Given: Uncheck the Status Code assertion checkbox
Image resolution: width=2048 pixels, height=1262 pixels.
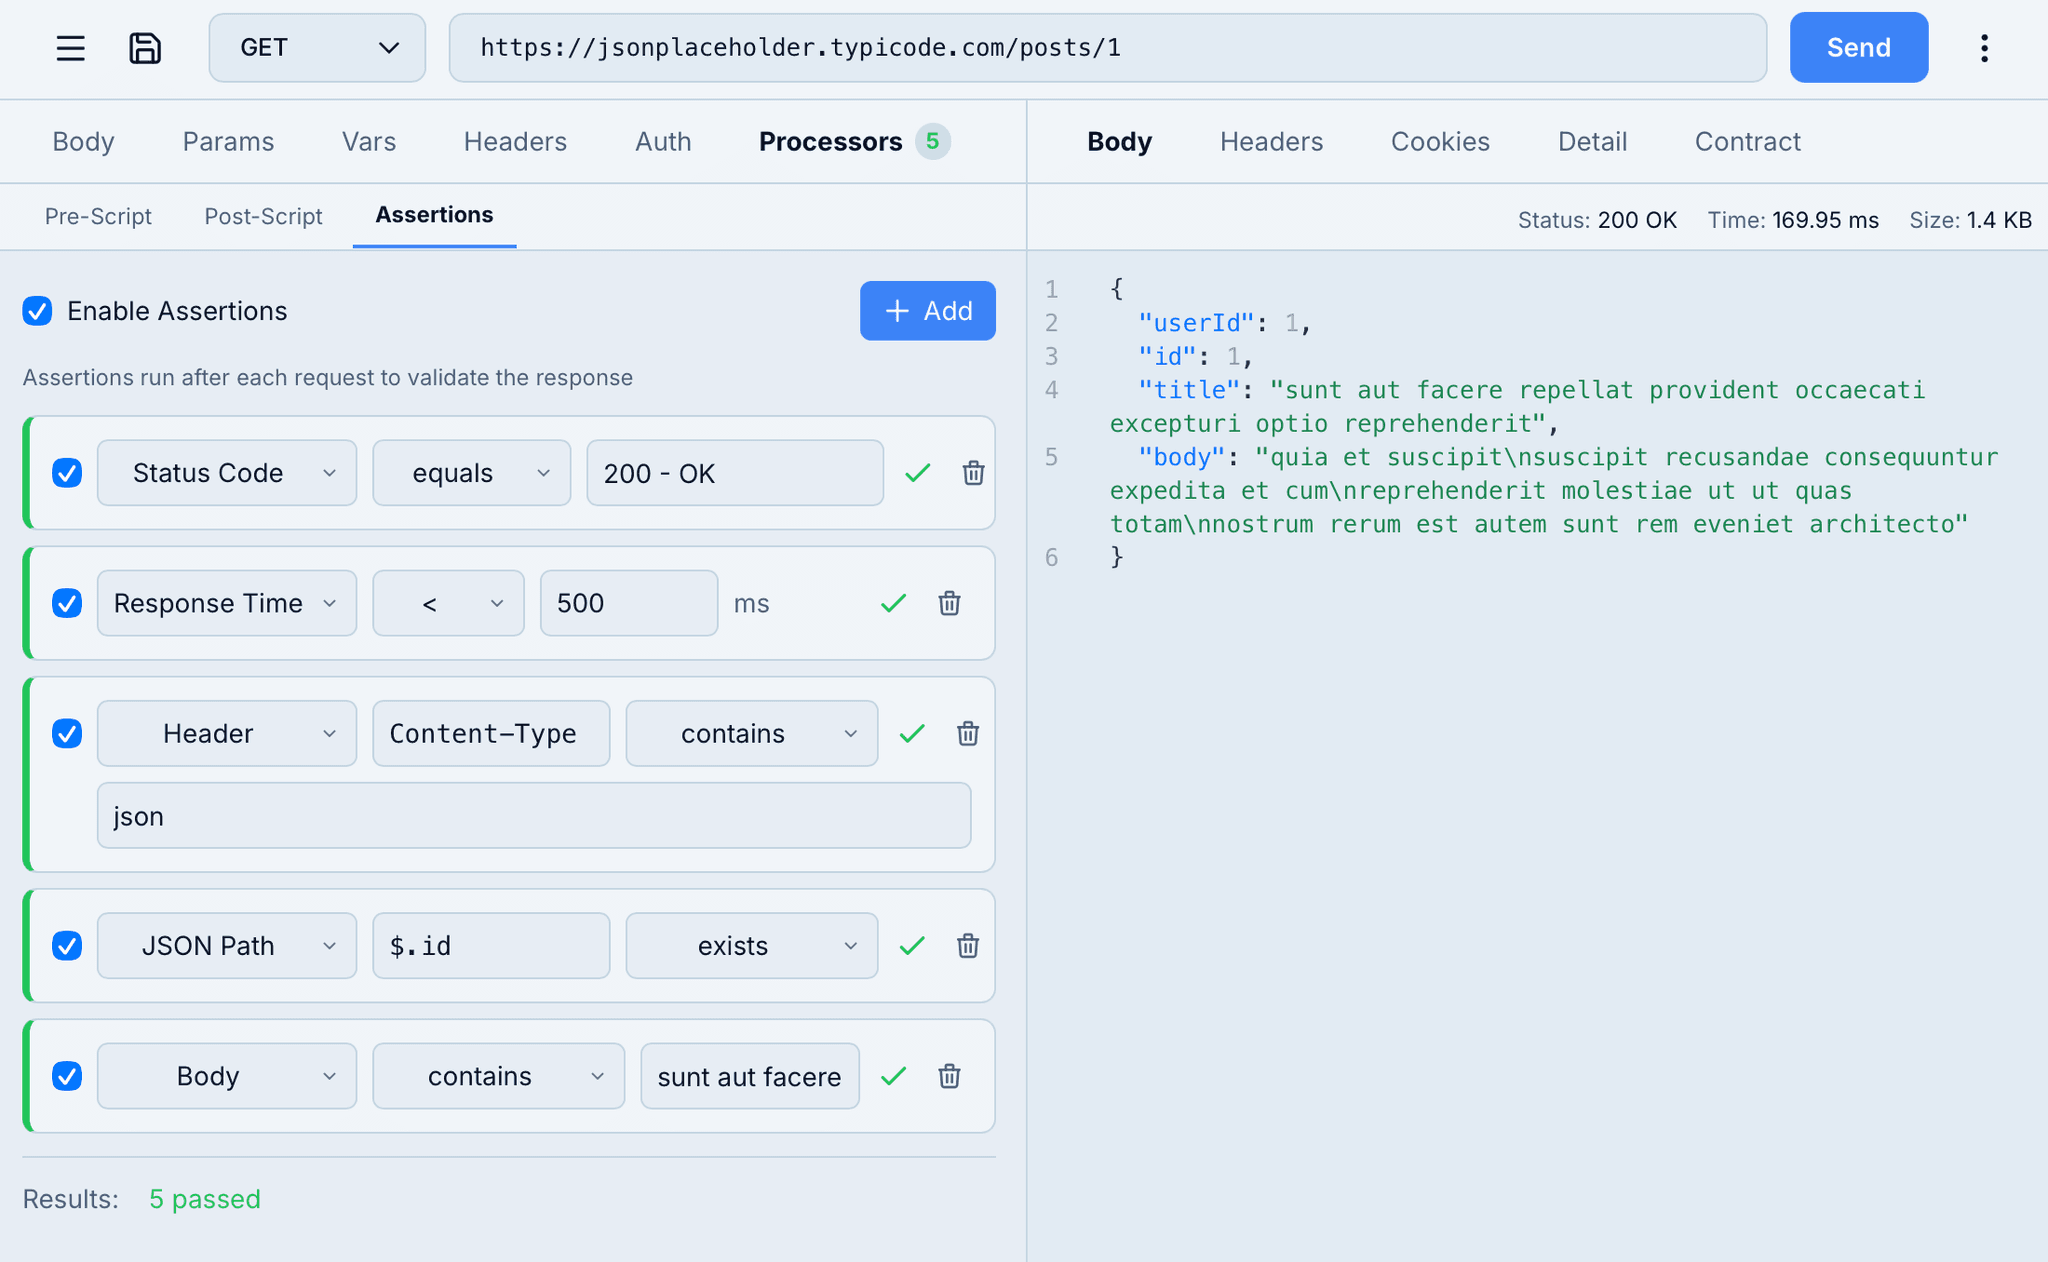Looking at the screenshot, I should click(x=67, y=473).
